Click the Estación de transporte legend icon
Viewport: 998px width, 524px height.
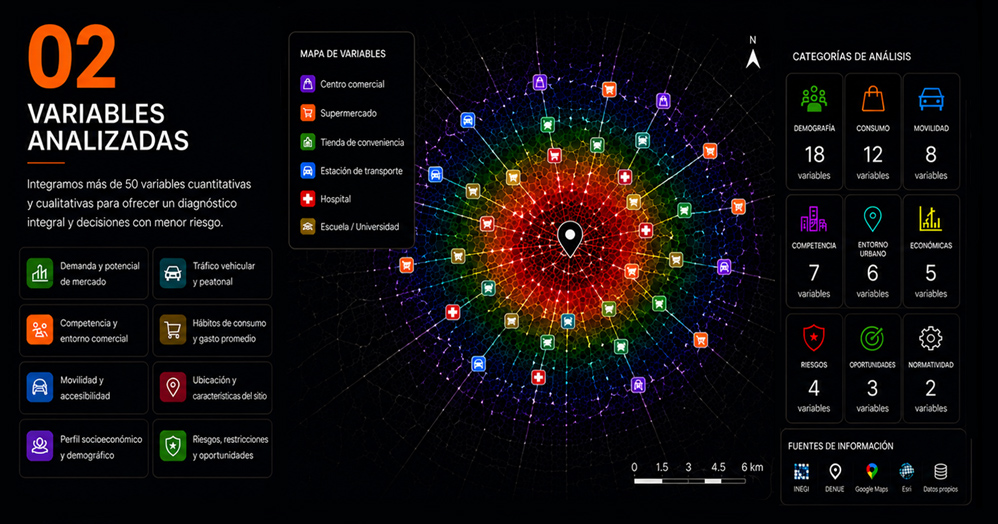click(308, 171)
